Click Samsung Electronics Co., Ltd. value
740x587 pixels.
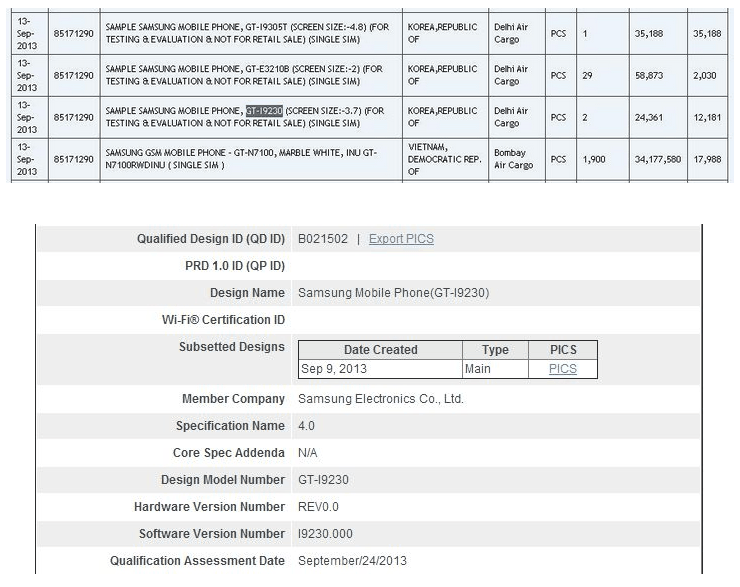point(381,399)
